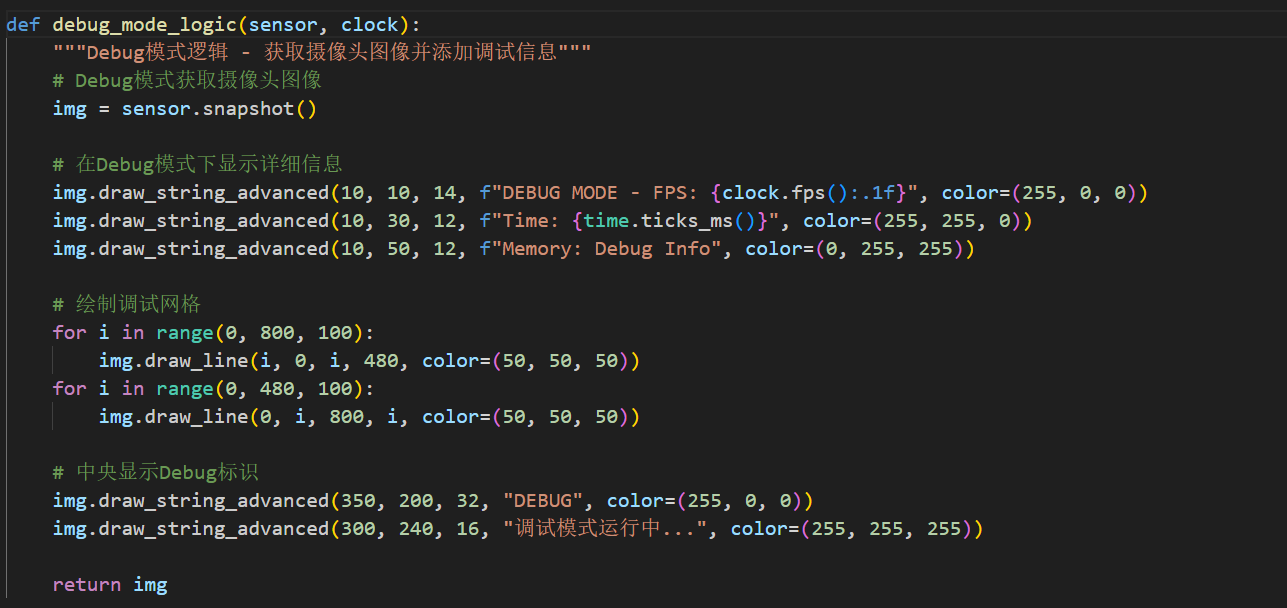Click the color tuple (0, 255, 255)
The width and height of the screenshot is (1287, 608).
[894, 248]
